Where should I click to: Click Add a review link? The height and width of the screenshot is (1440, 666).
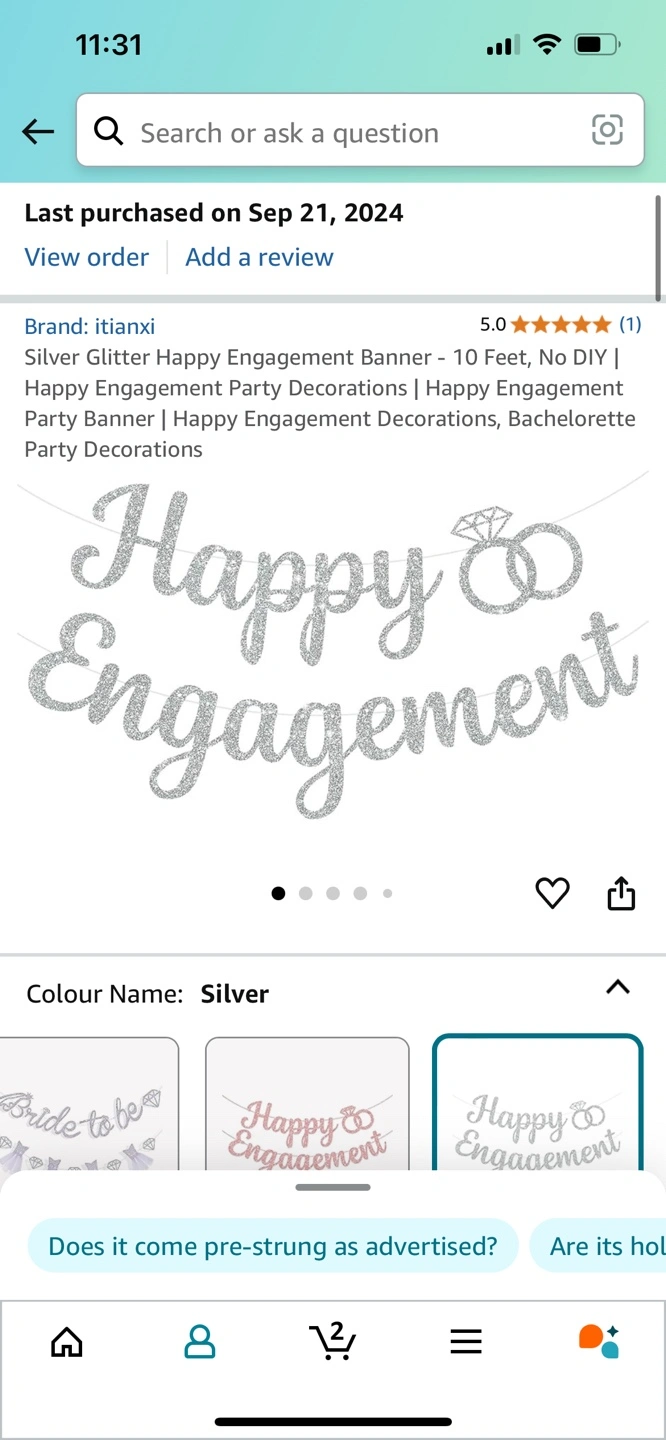[x=259, y=257]
